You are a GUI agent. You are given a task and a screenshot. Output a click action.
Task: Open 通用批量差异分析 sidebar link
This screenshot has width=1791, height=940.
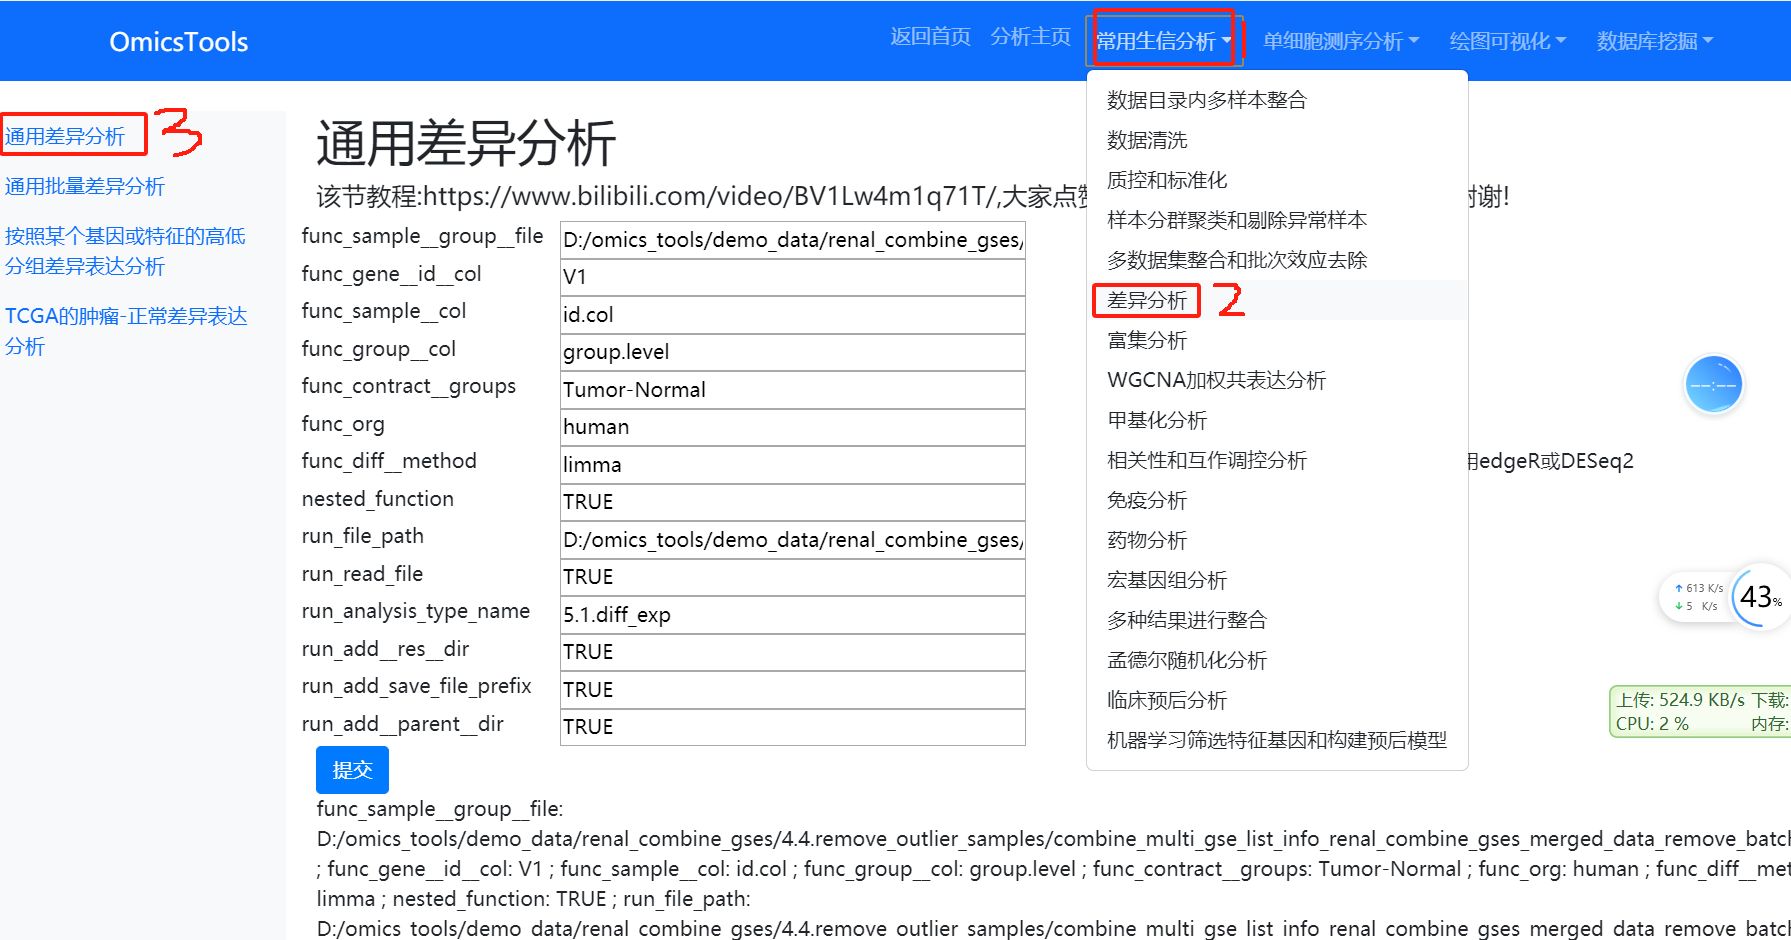[x=85, y=186]
